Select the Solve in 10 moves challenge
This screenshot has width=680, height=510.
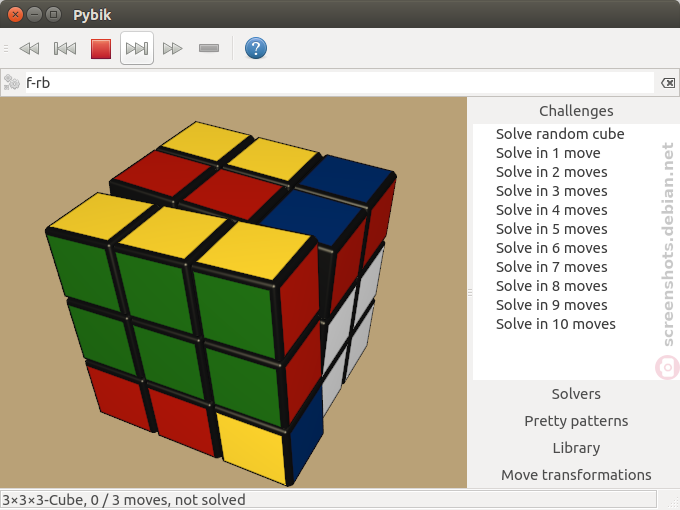pyautogui.click(x=556, y=324)
